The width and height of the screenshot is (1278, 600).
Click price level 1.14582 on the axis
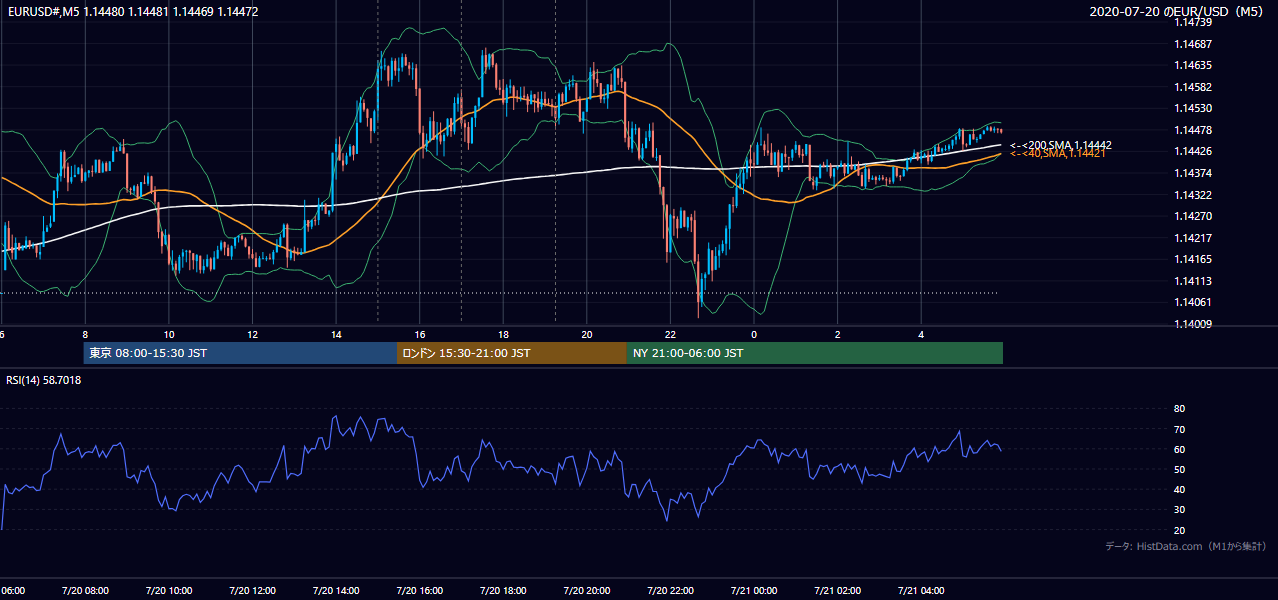coord(1193,87)
